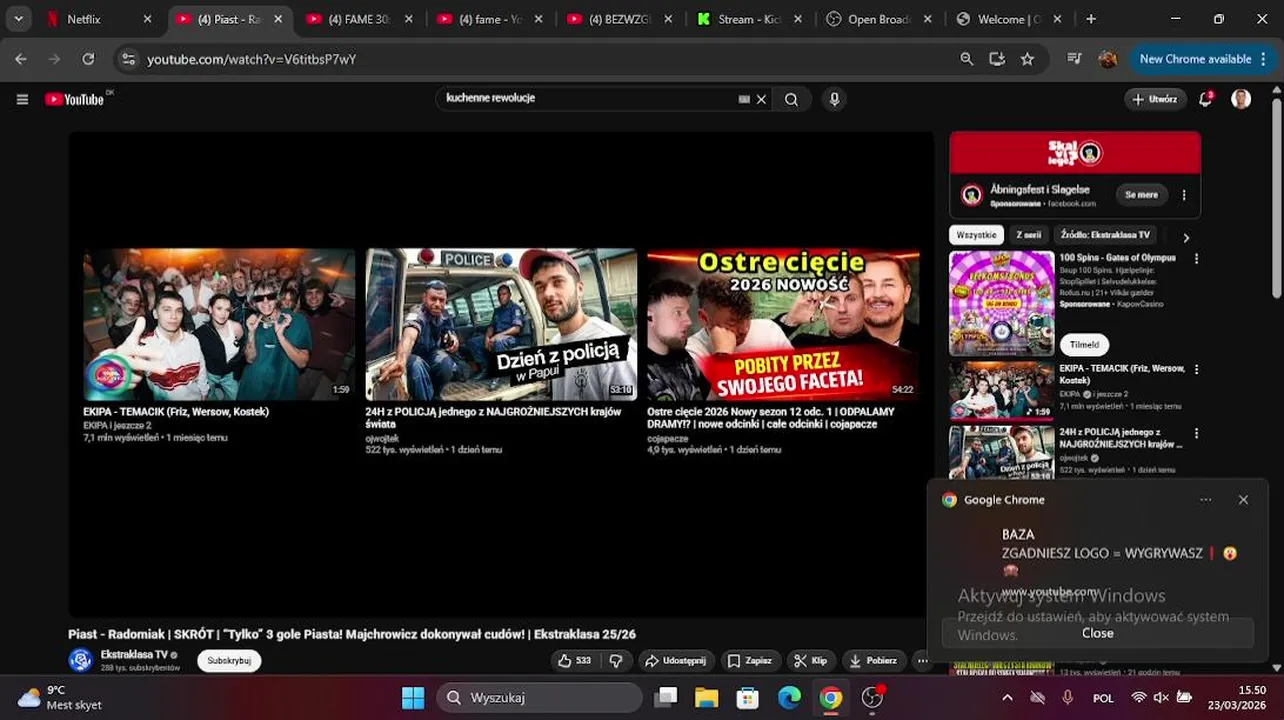Open YouTube notifications bell

click(1206, 99)
